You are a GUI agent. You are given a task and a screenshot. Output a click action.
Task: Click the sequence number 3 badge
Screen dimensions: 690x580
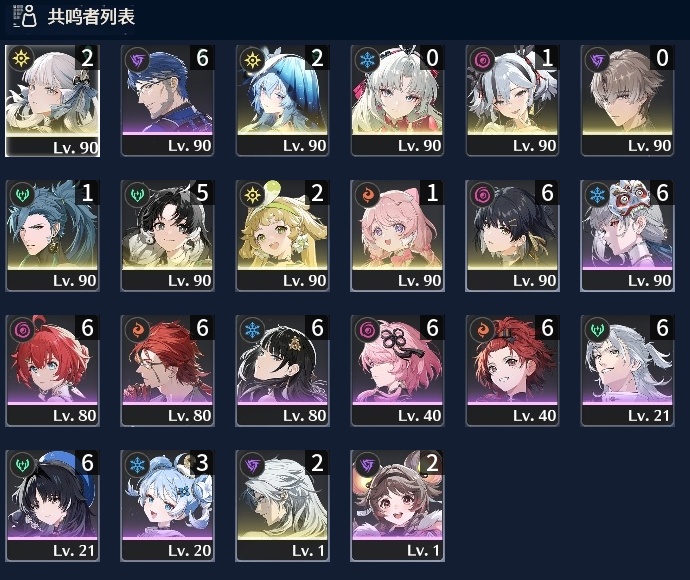tap(202, 463)
